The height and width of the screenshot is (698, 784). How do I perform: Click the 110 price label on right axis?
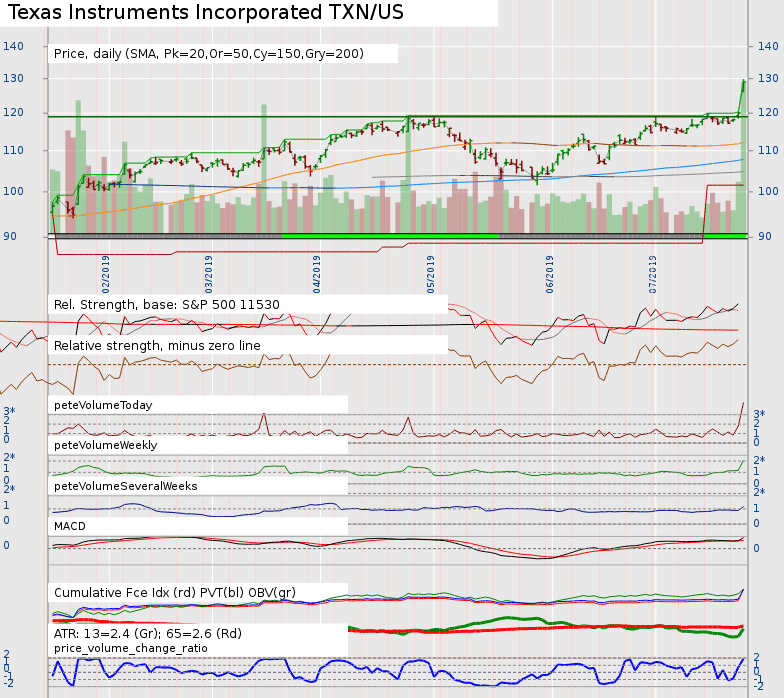[768, 150]
